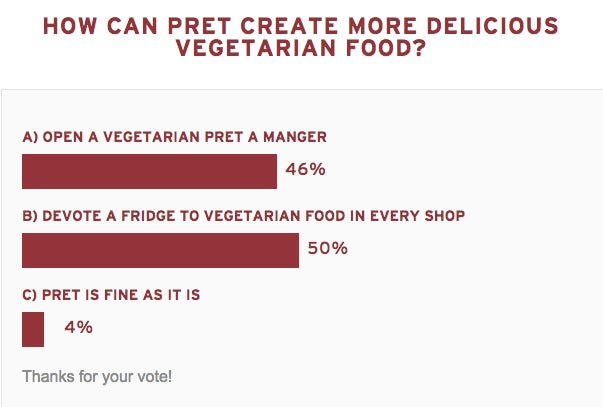Click the result bar for option A

point(149,171)
